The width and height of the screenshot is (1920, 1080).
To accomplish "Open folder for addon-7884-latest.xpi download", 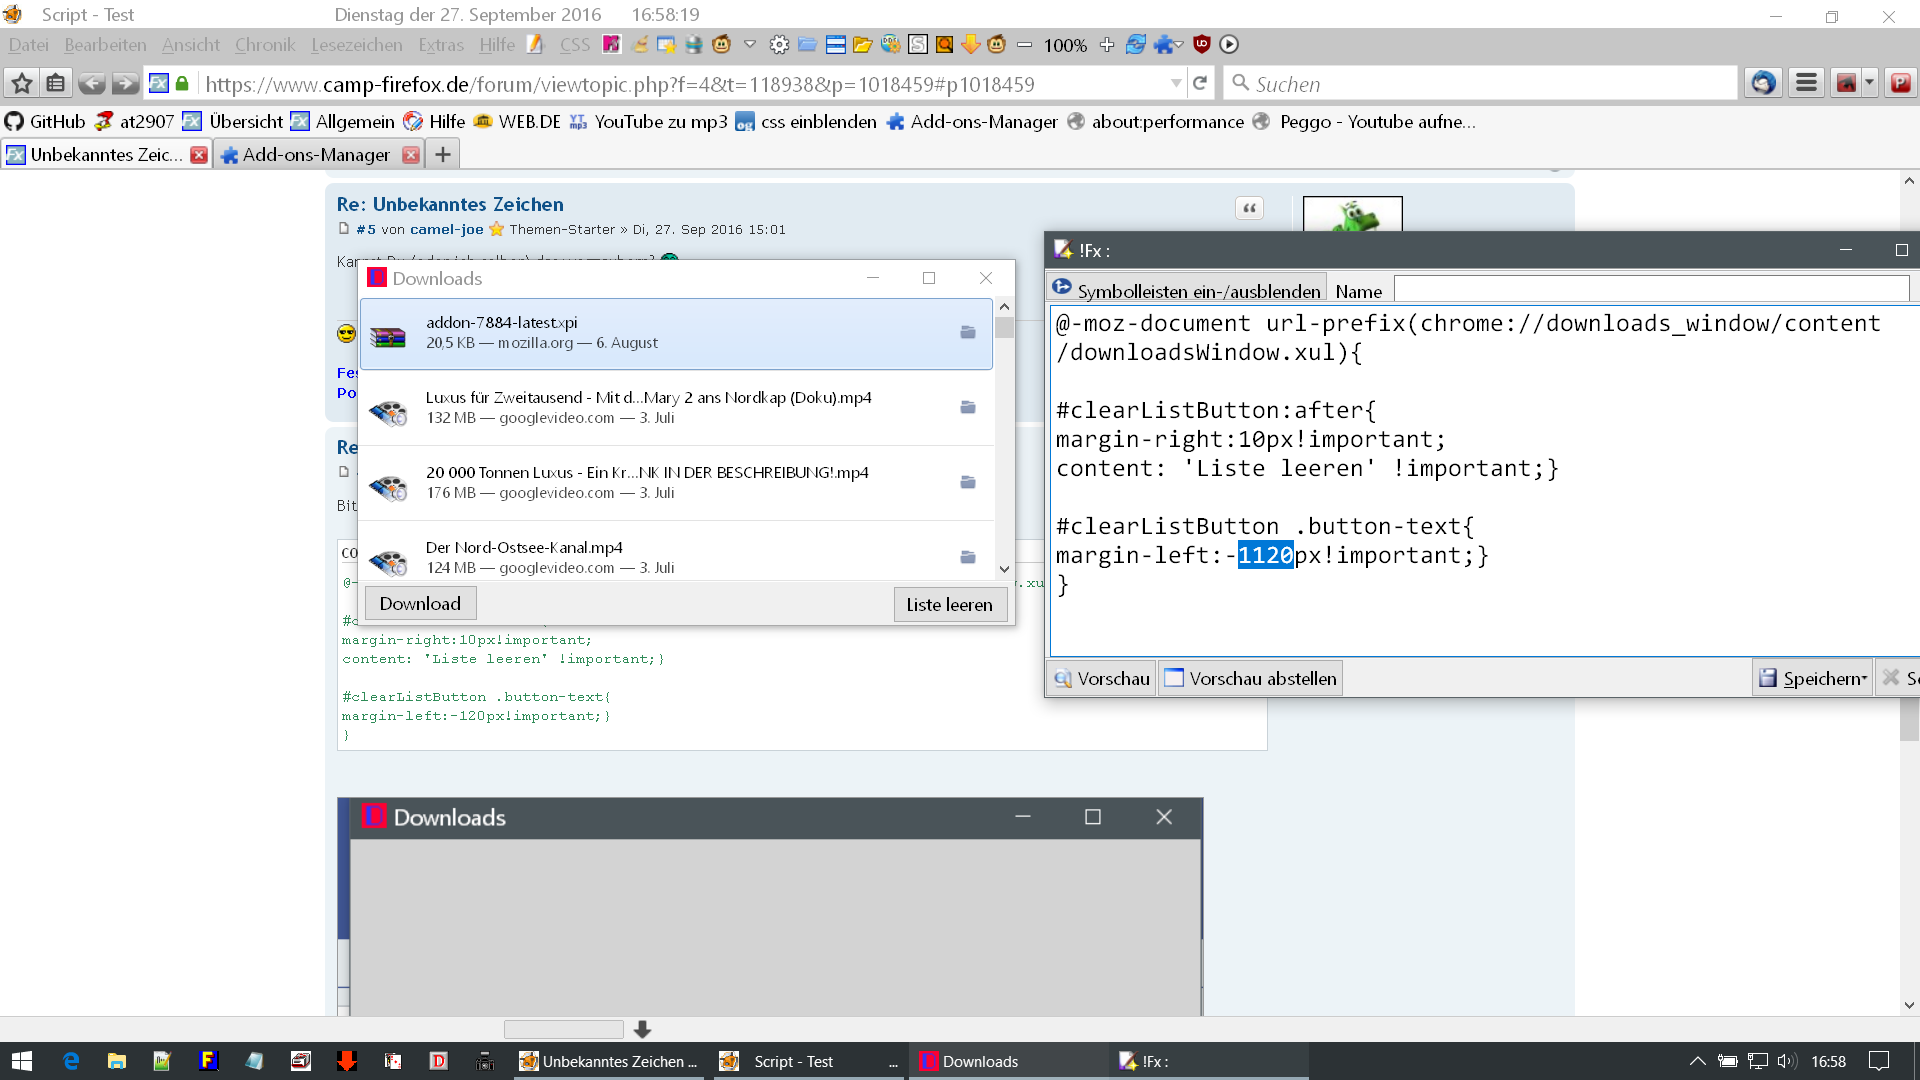I will (967, 332).
